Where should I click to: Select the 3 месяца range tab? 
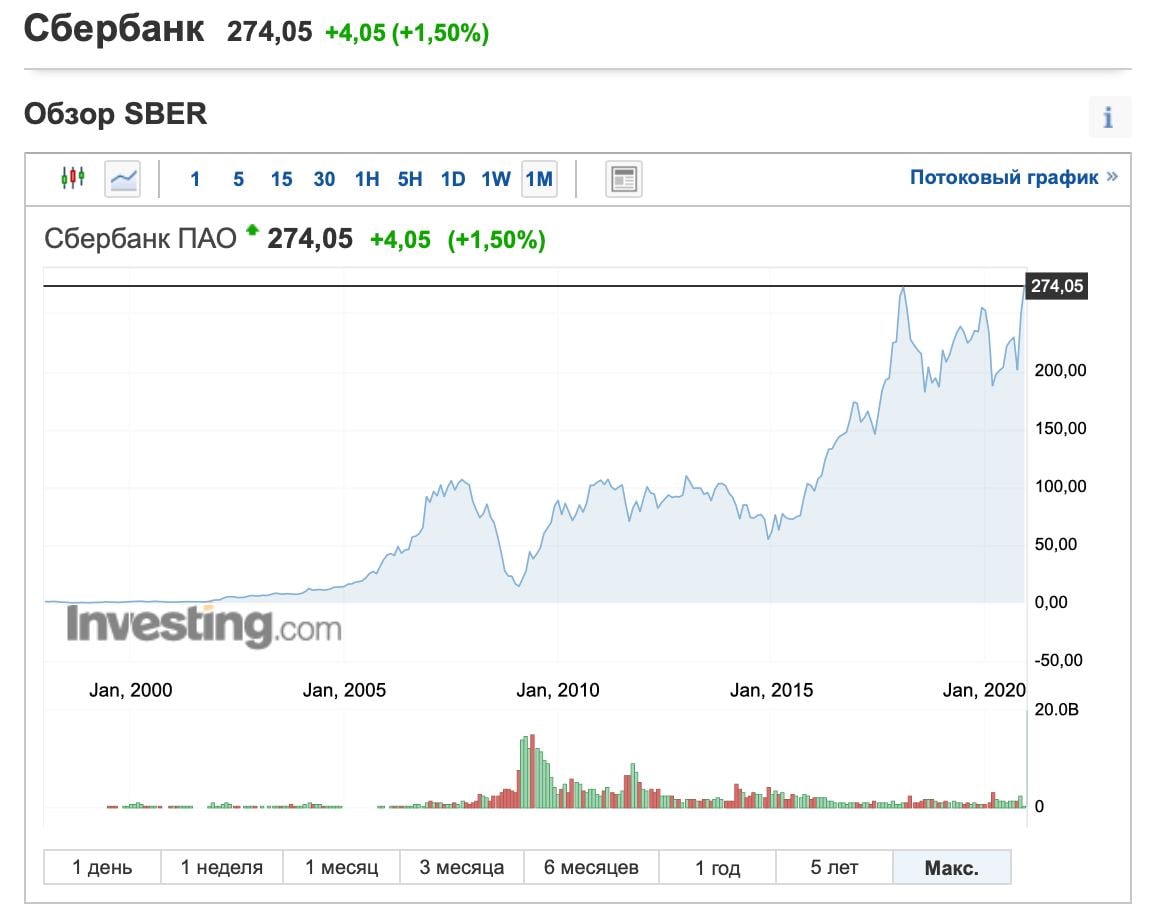click(x=461, y=868)
